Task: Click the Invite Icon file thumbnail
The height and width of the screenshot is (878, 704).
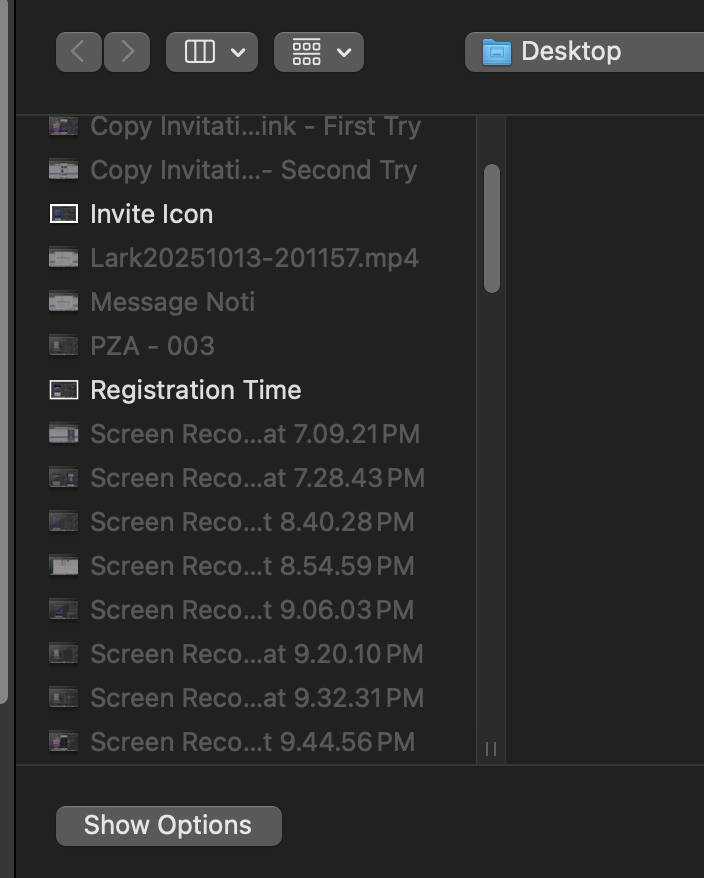Action: [x=64, y=214]
